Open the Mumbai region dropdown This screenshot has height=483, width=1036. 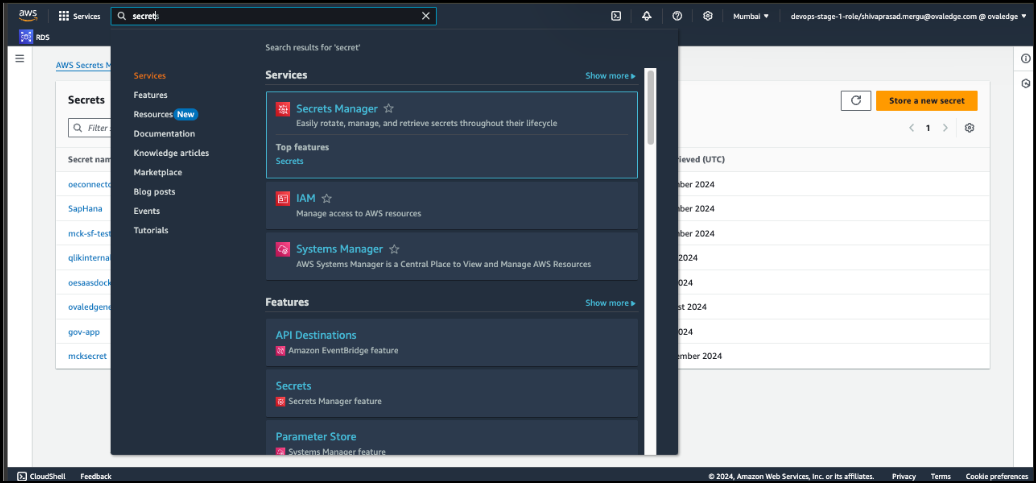click(x=751, y=16)
